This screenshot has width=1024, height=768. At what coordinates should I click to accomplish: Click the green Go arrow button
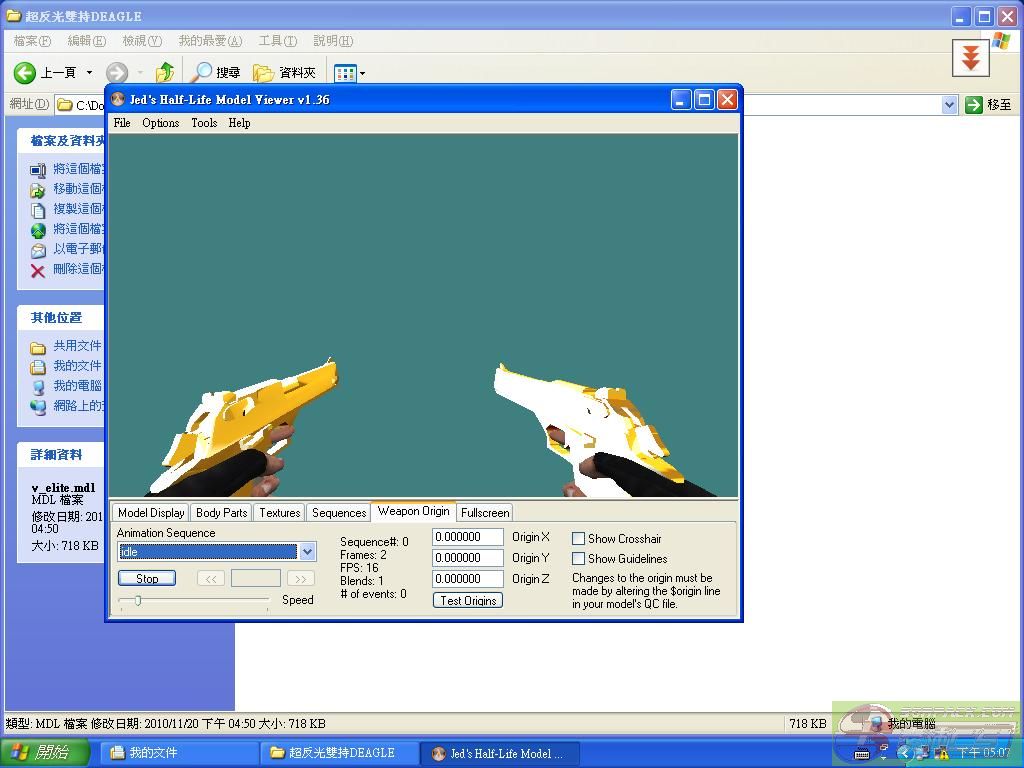974,104
